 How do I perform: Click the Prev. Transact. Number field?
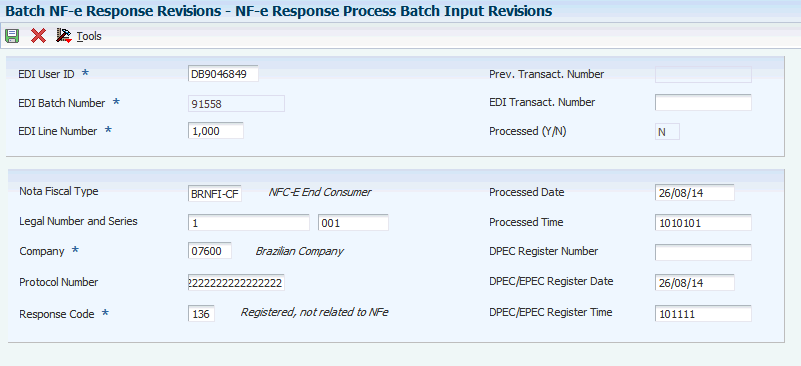coord(703,75)
